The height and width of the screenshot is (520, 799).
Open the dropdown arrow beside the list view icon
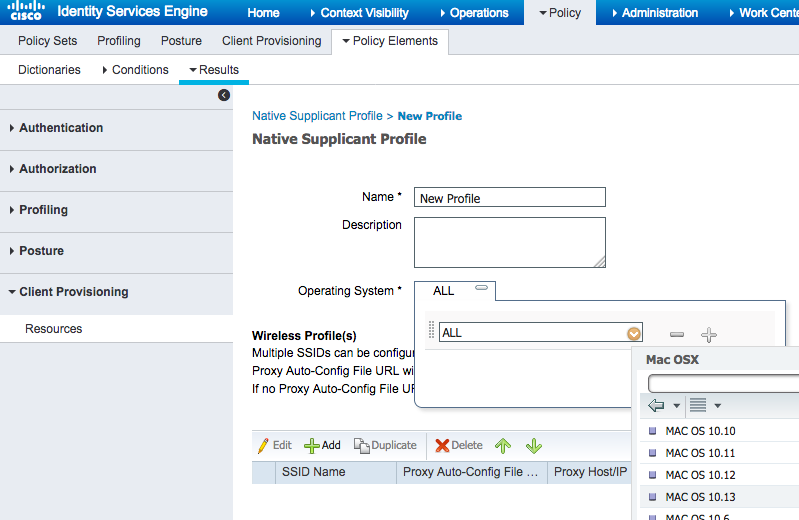coord(717,406)
